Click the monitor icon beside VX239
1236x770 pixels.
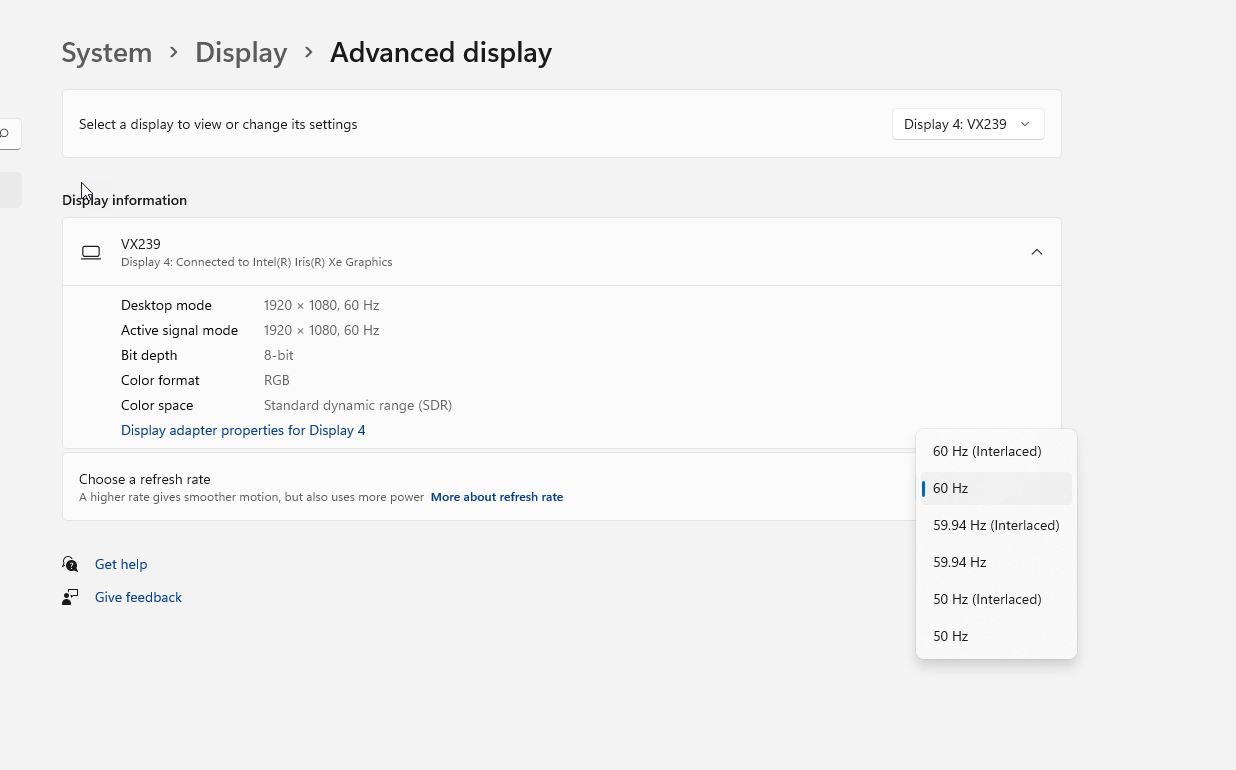(x=91, y=252)
